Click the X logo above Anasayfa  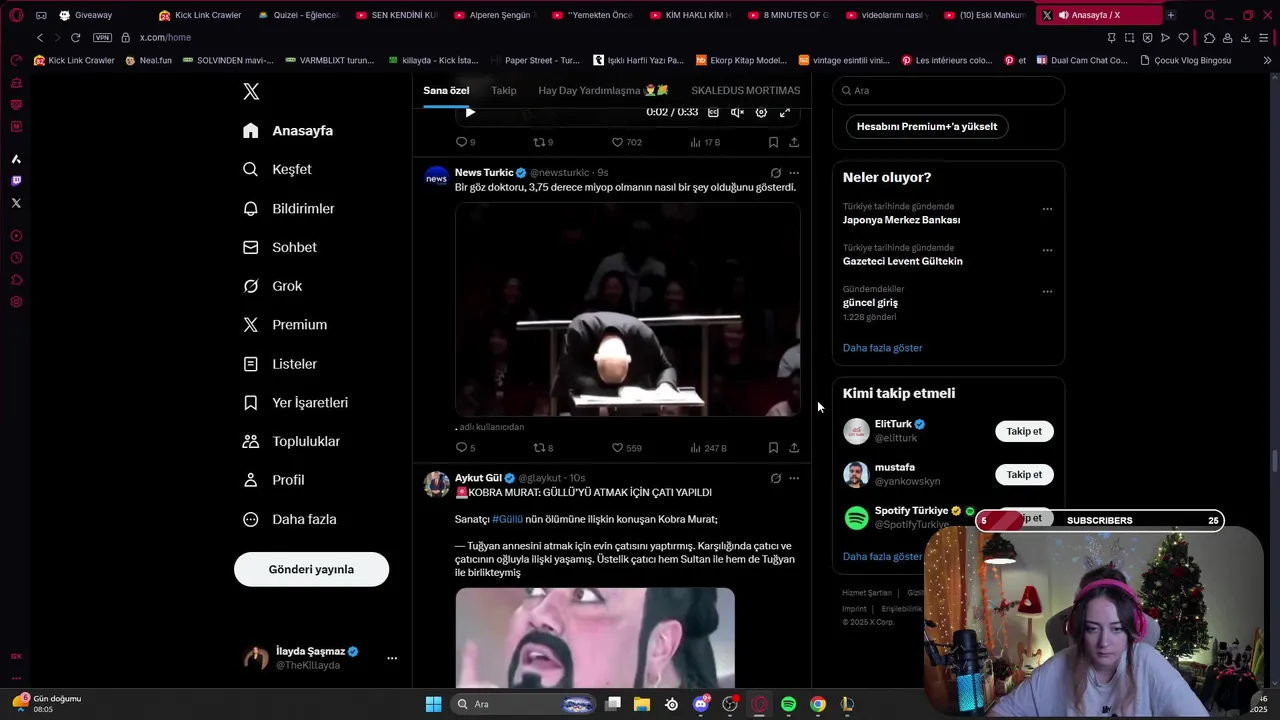pyautogui.click(x=251, y=92)
